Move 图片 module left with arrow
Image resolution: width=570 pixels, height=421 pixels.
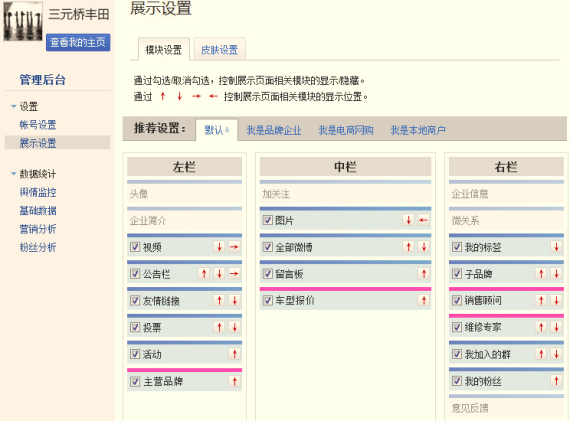click(424, 220)
